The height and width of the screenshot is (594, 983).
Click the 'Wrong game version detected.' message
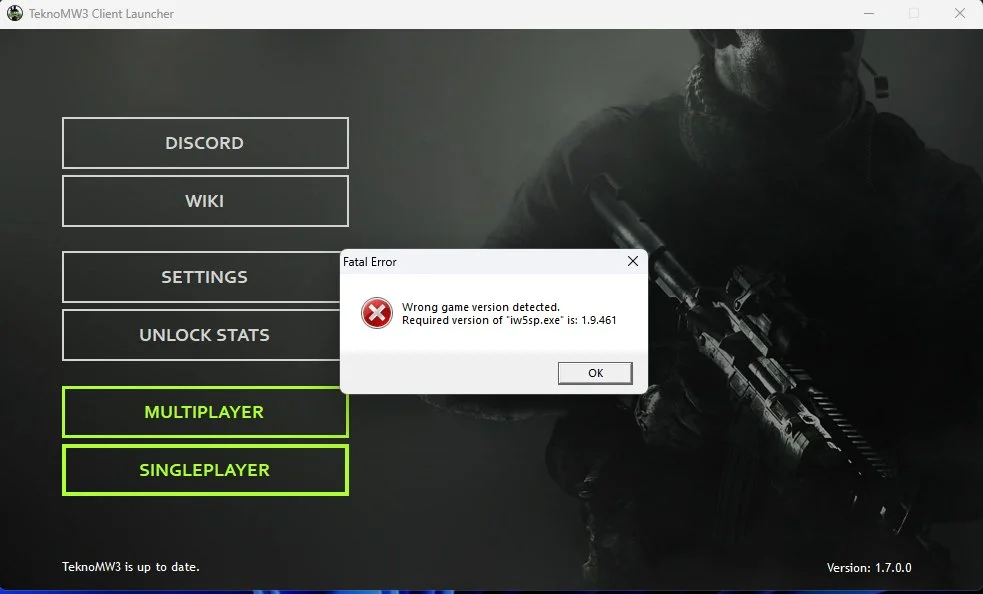click(481, 307)
